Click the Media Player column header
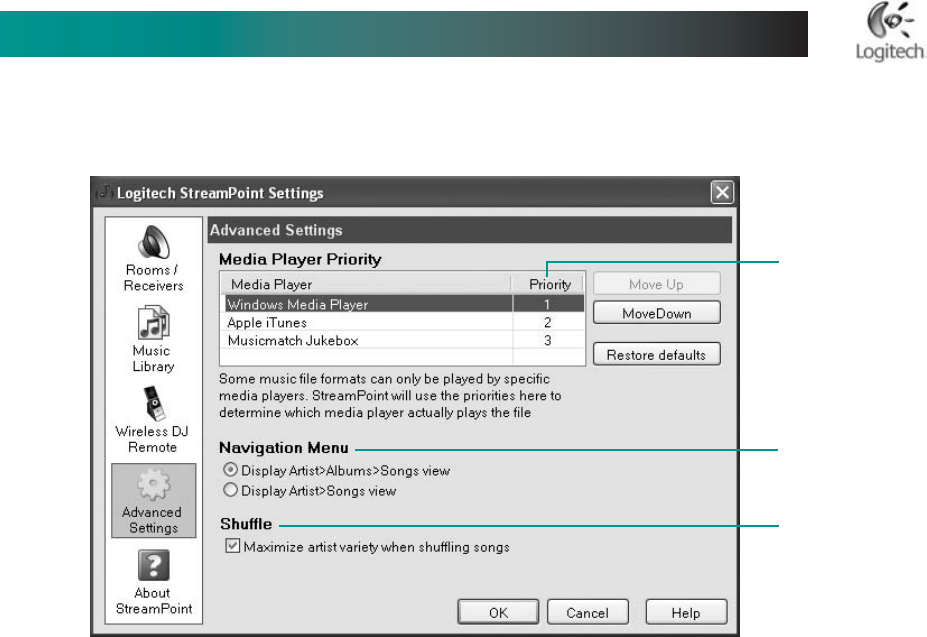 pyautogui.click(x=366, y=284)
